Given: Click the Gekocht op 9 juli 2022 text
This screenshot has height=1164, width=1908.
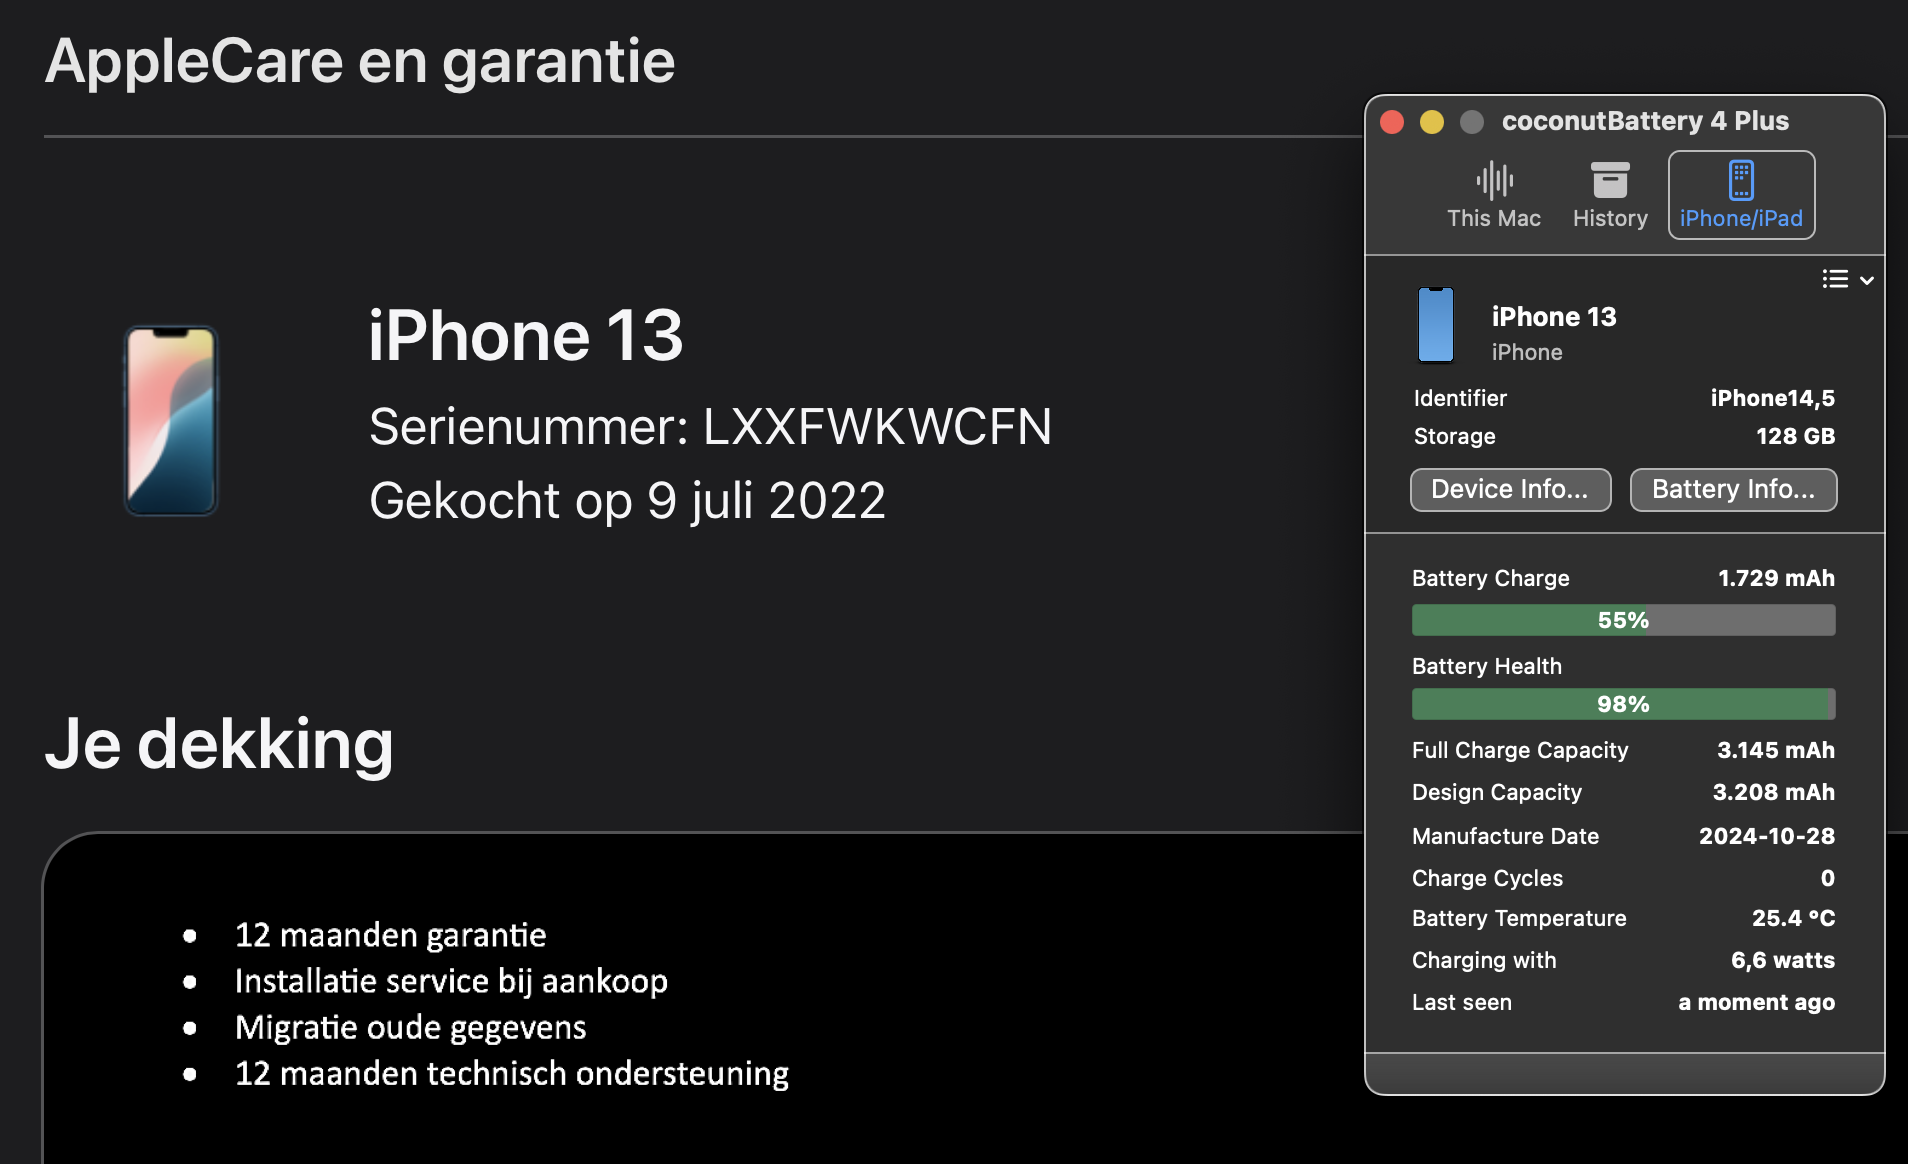Looking at the screenshot, I should [627, 501].
